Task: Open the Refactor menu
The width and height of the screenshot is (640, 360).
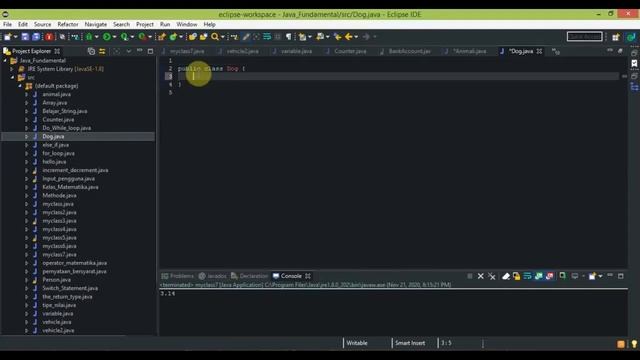Action: point(68,24)
